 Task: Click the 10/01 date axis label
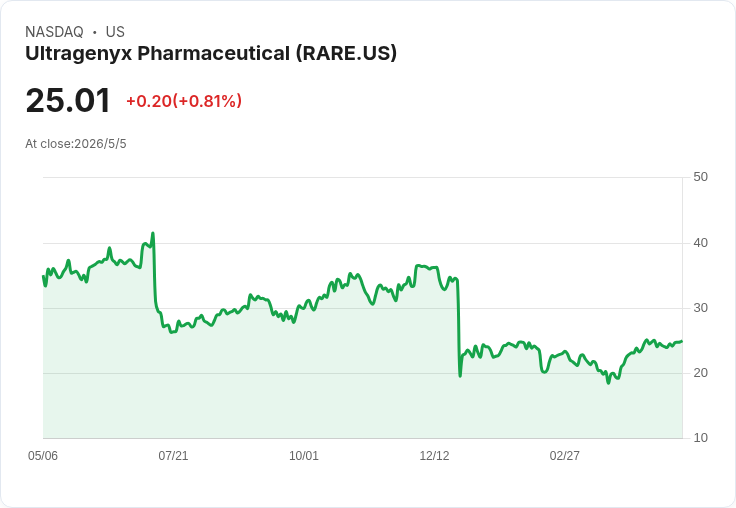point(304,456)
